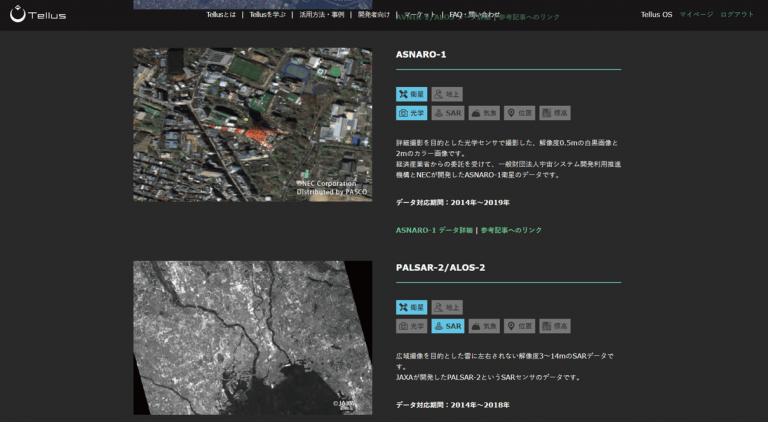Click the PALSAR-2 位置 tag
768x422 pixels.
(x=519, y=326)
